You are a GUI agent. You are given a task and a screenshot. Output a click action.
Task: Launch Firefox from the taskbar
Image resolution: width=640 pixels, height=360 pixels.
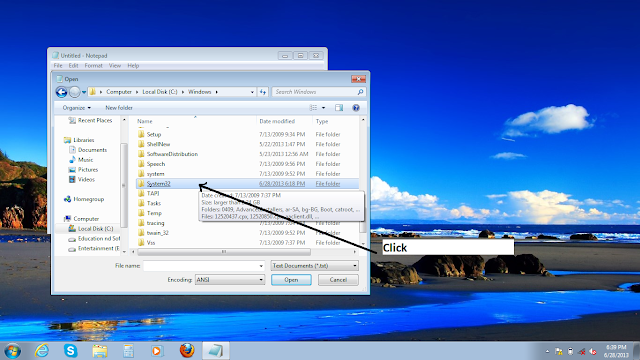pos(187,350)
